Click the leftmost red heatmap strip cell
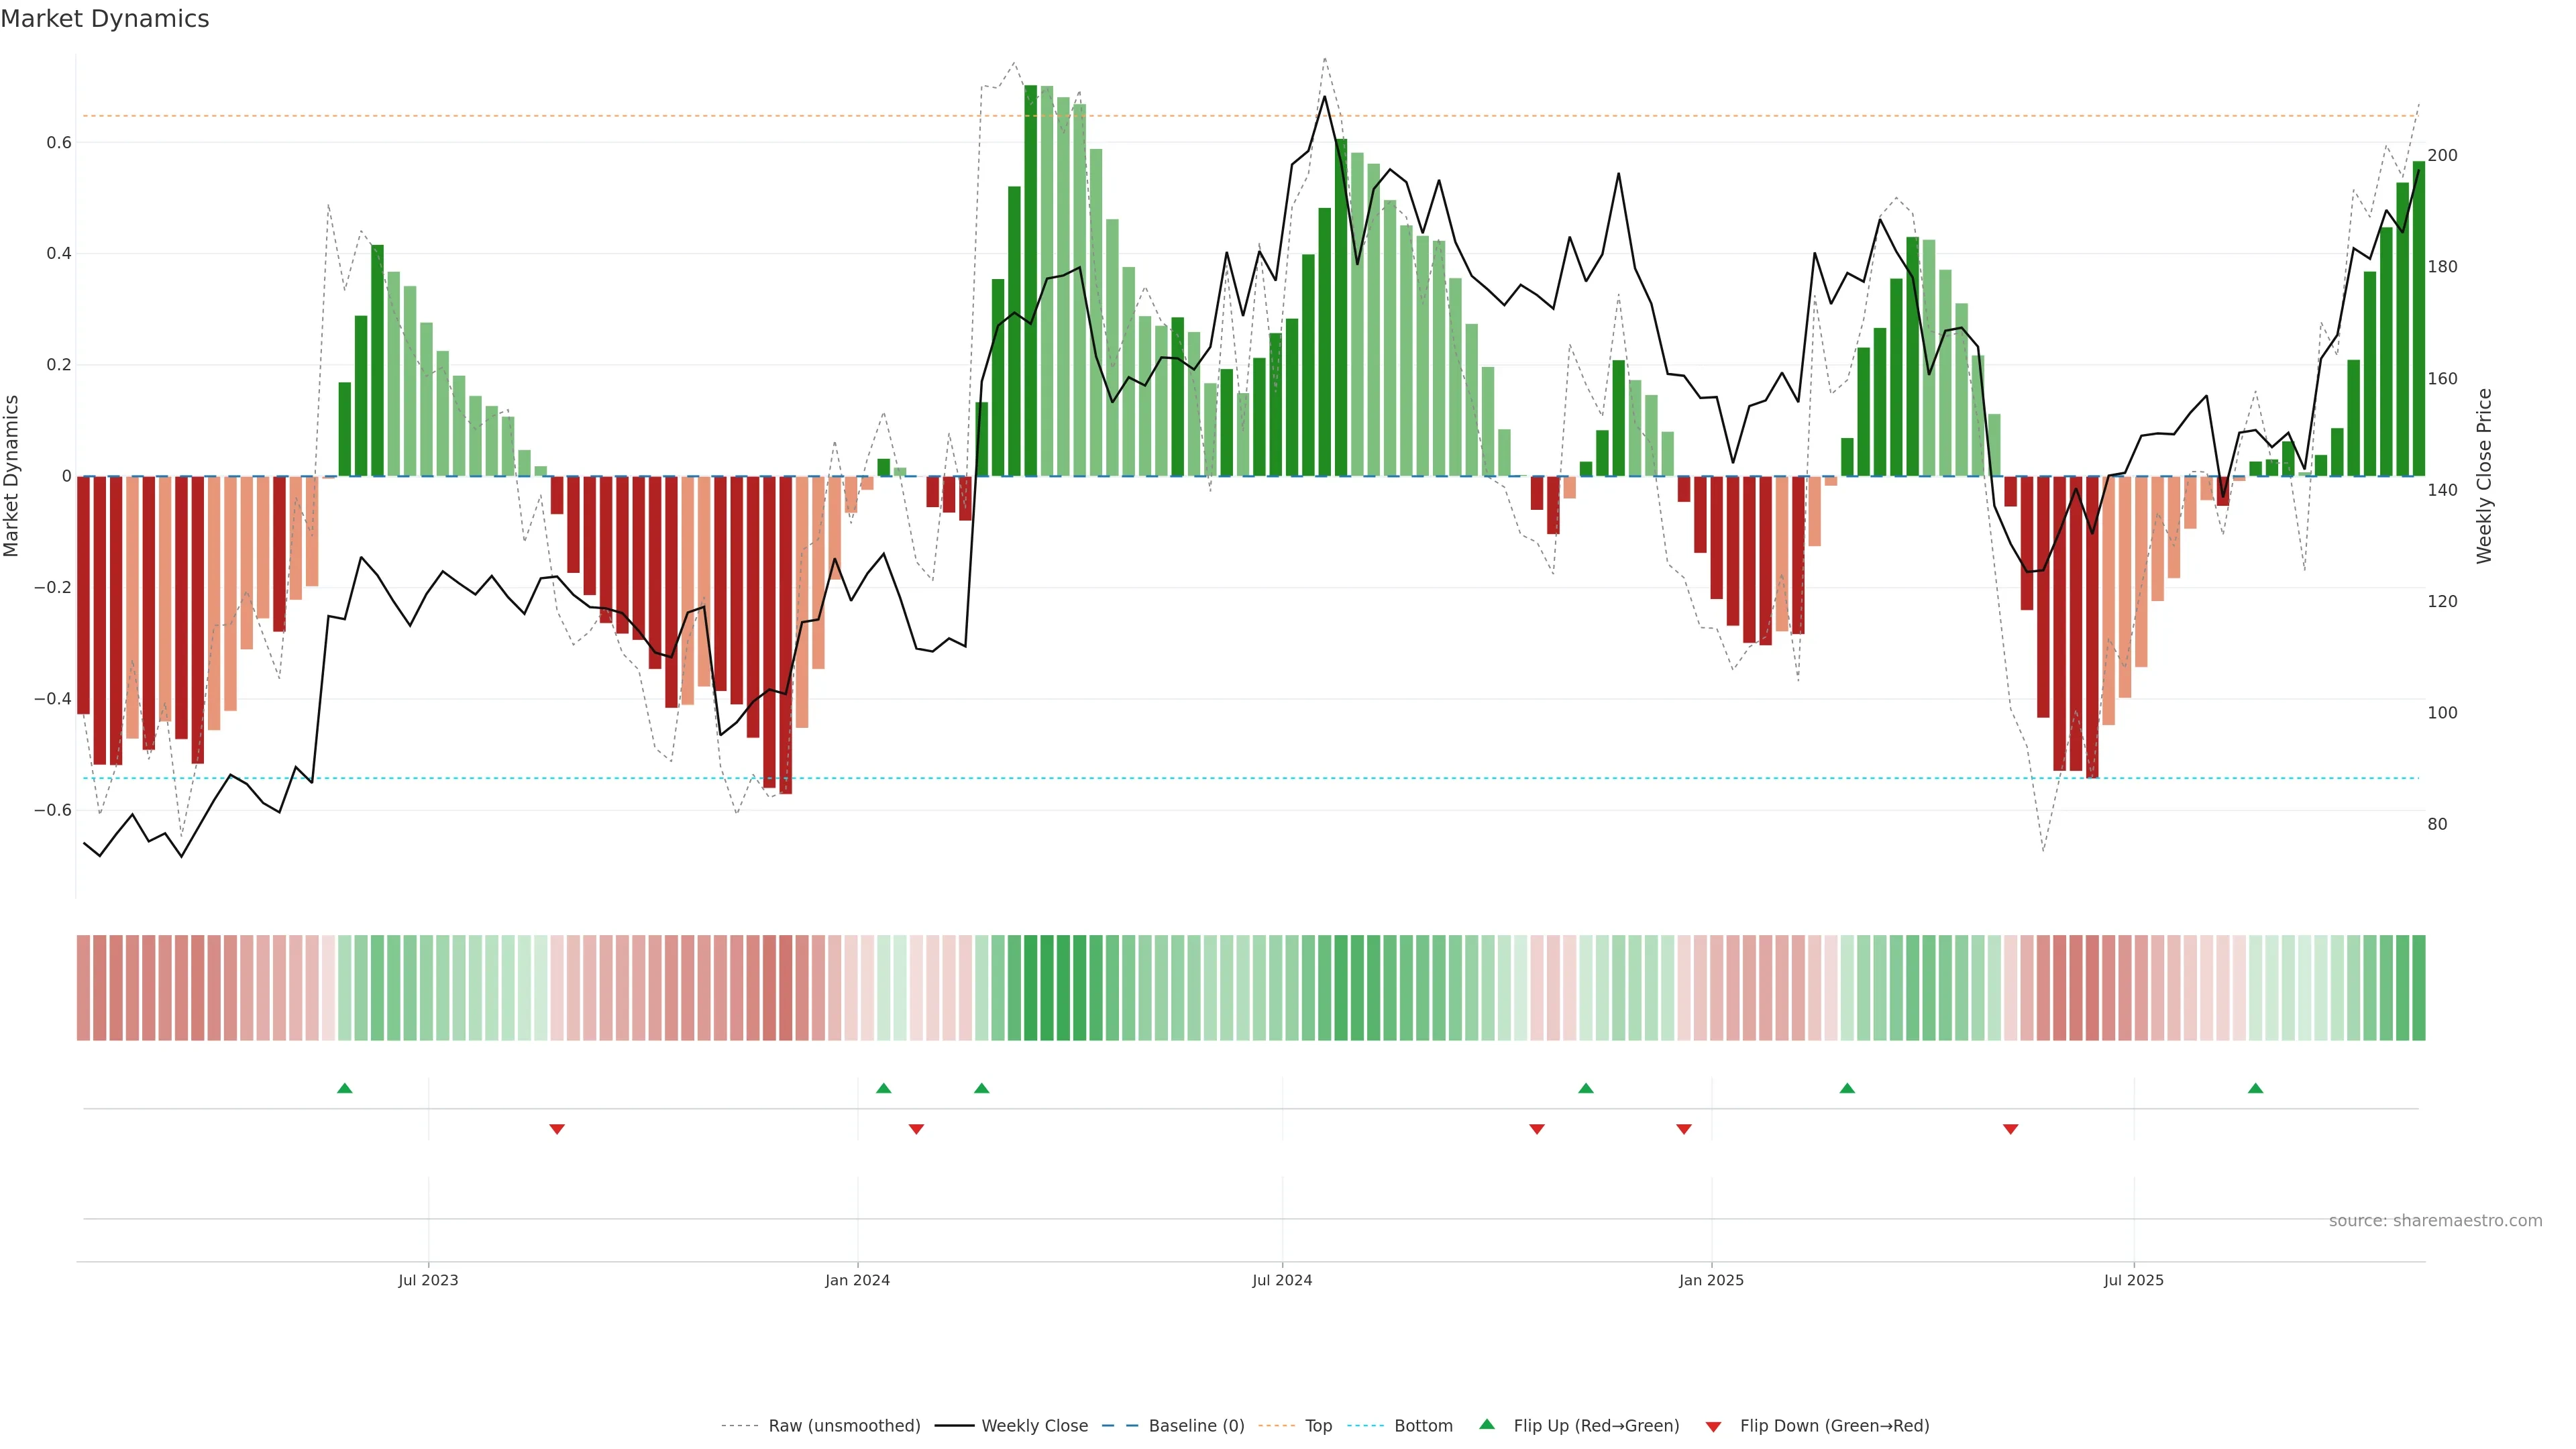The height and width of the screenshot is (1449, 2576). [x=84, y=987]
